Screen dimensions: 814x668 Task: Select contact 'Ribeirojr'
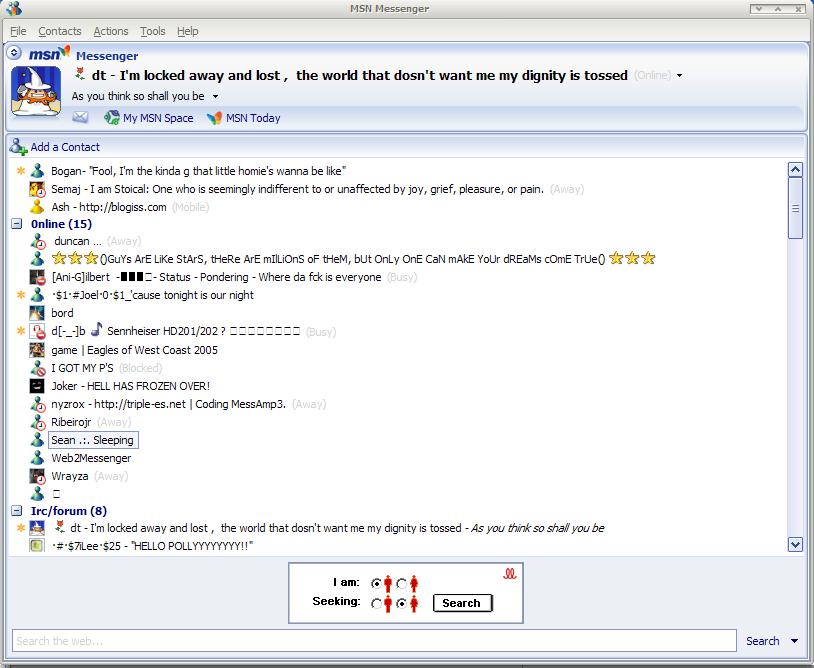point(71,422)
